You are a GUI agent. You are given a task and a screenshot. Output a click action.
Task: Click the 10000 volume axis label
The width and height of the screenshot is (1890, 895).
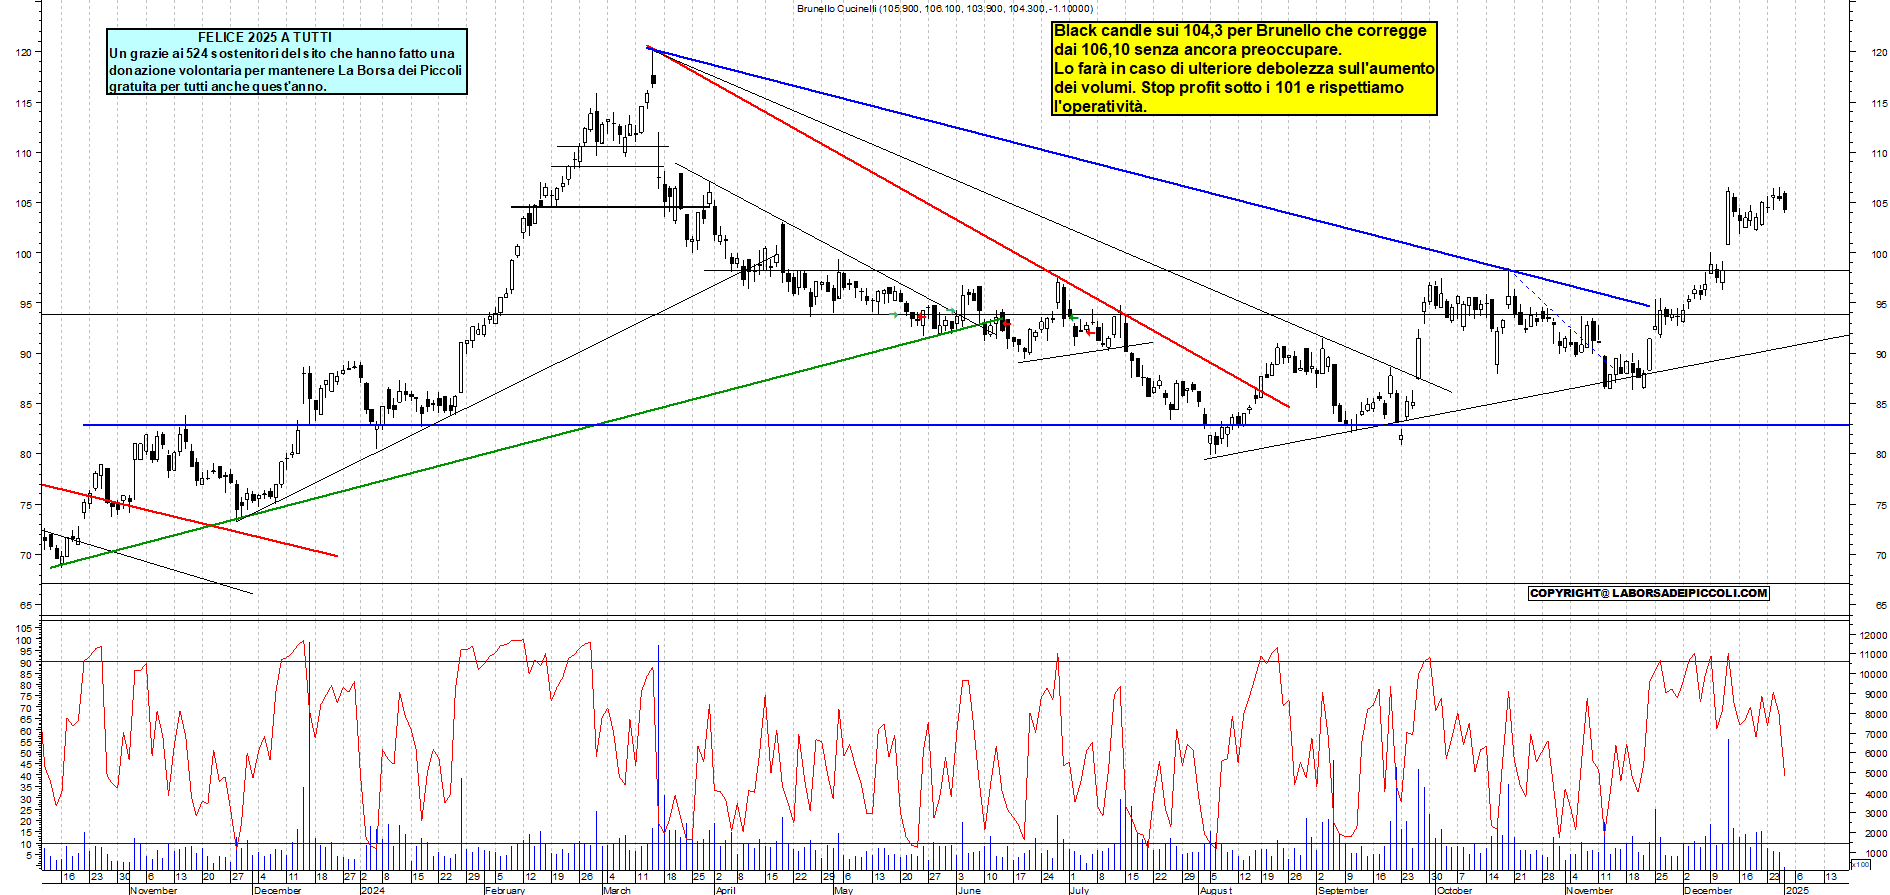click(x=1873, y=675)
